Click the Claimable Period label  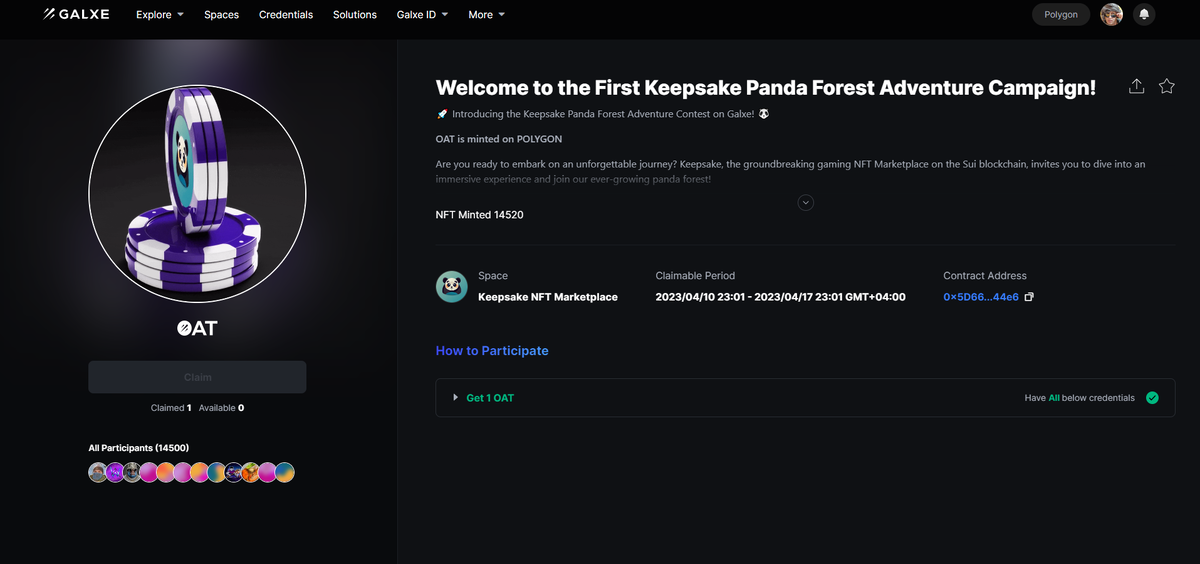(695, 276)
